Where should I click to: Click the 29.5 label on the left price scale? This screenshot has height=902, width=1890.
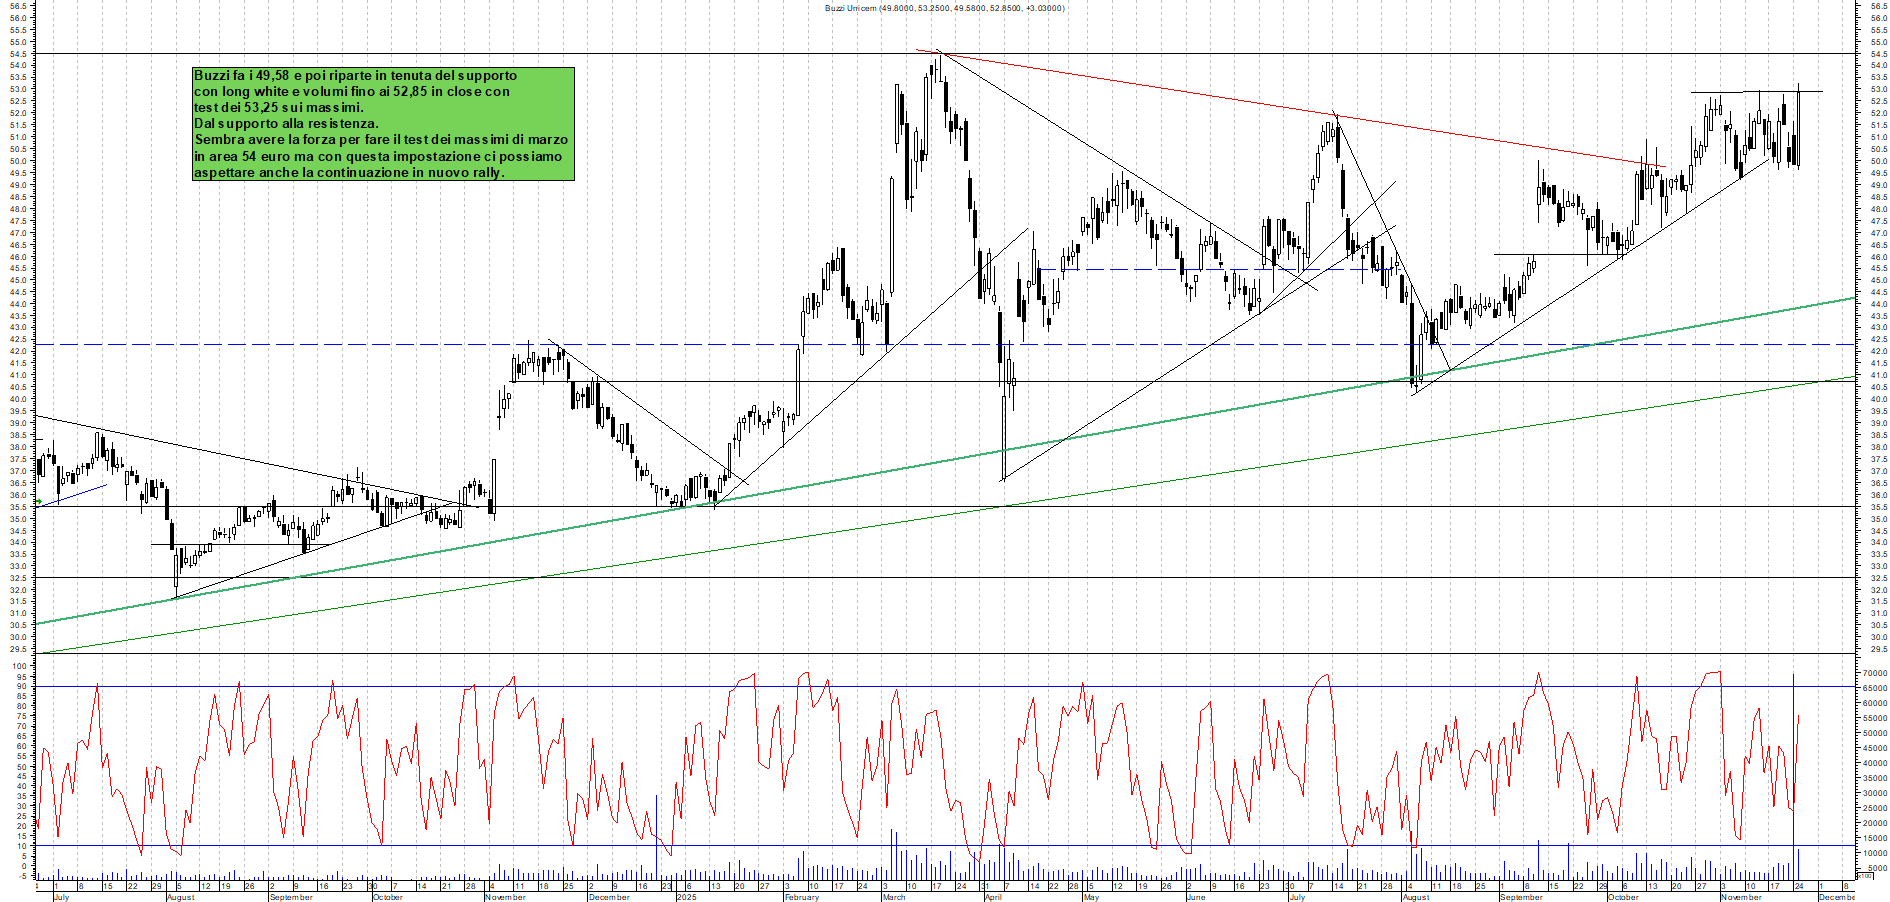click(17, 650)
